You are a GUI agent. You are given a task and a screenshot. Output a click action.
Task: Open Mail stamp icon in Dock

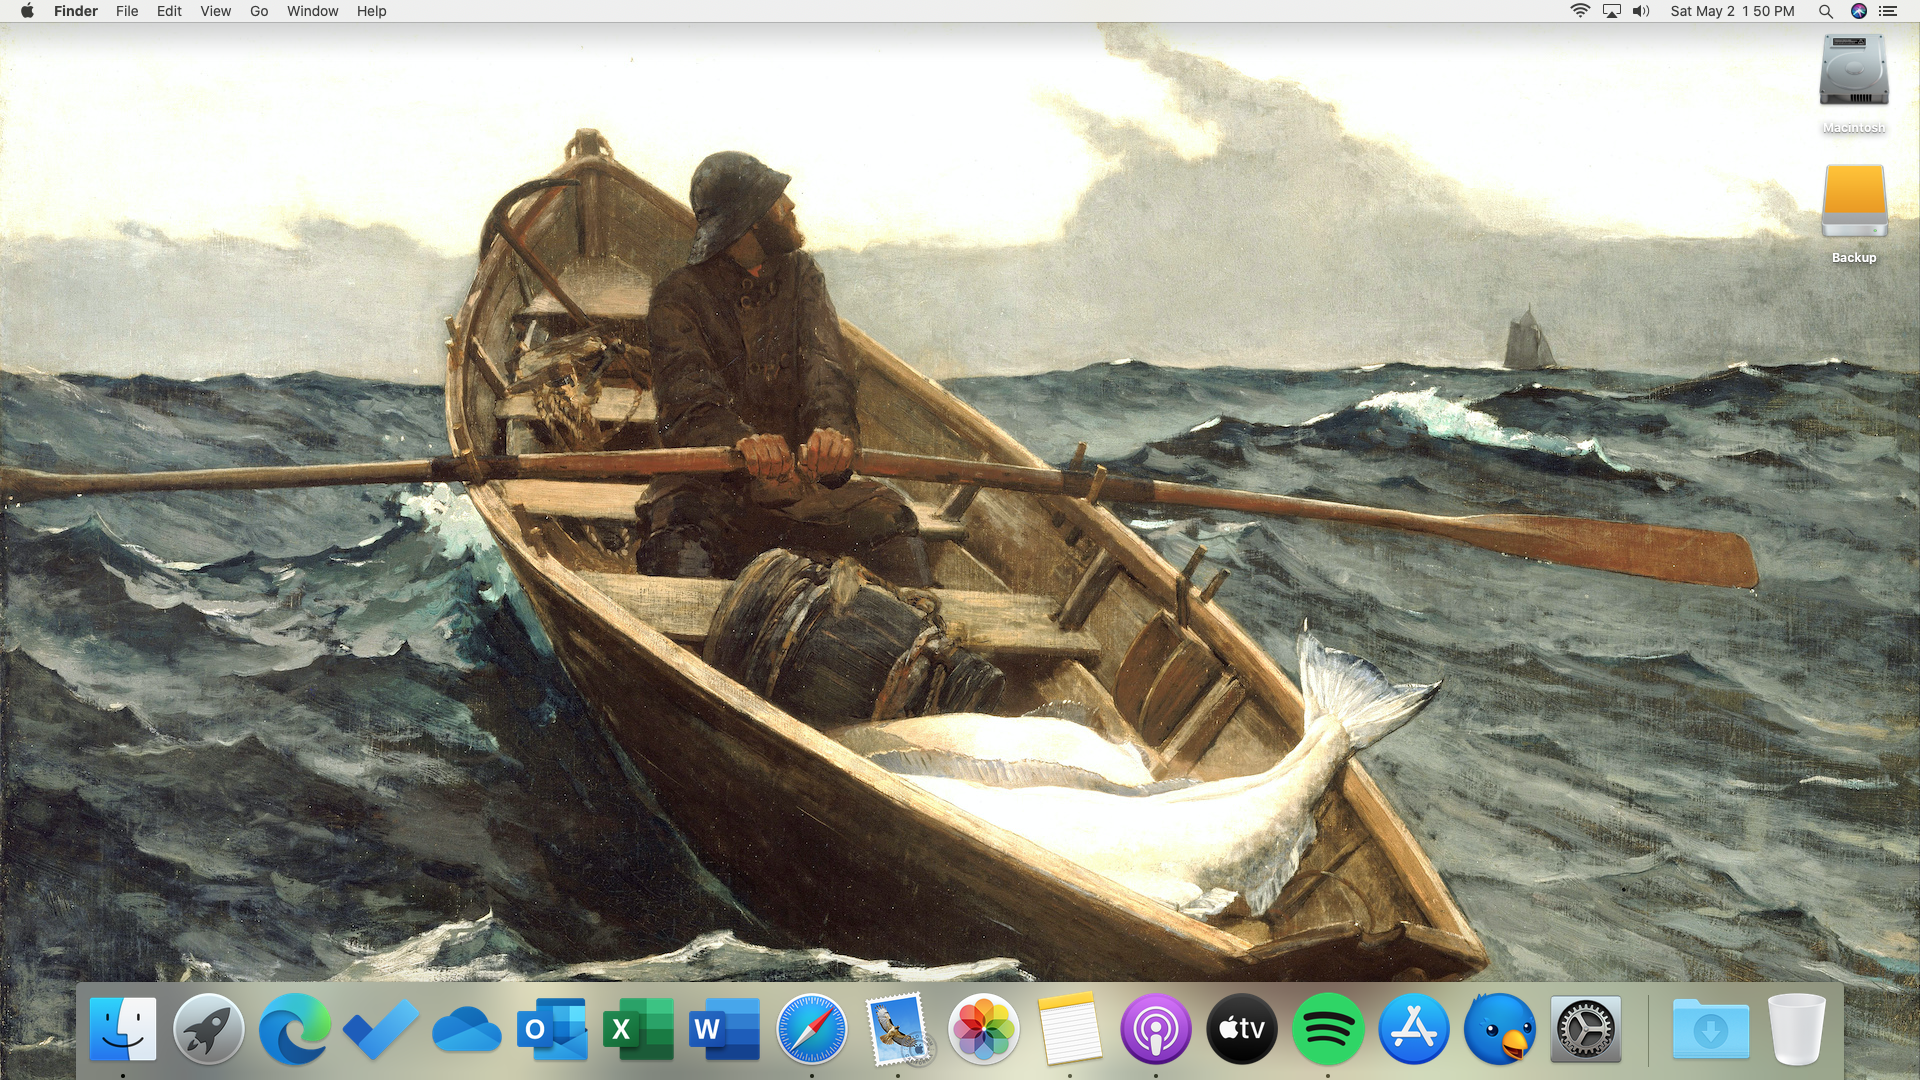pyautogui.click(x=897, y=1029)
